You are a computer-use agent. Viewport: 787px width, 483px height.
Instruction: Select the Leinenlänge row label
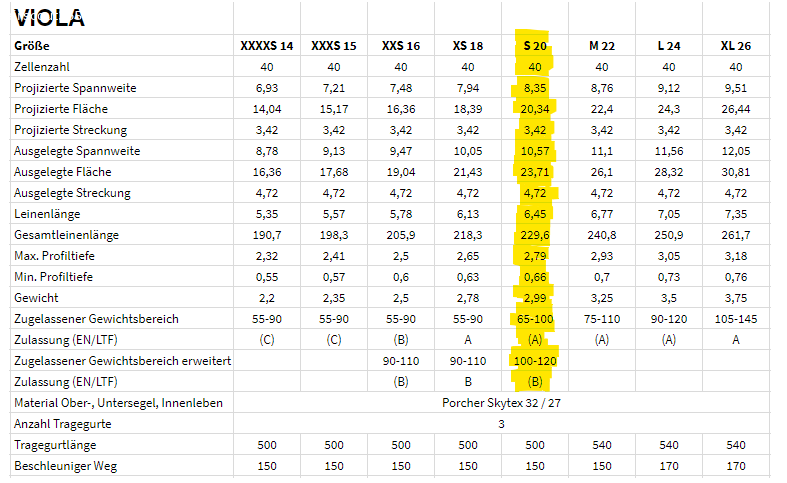click(47, 214)
